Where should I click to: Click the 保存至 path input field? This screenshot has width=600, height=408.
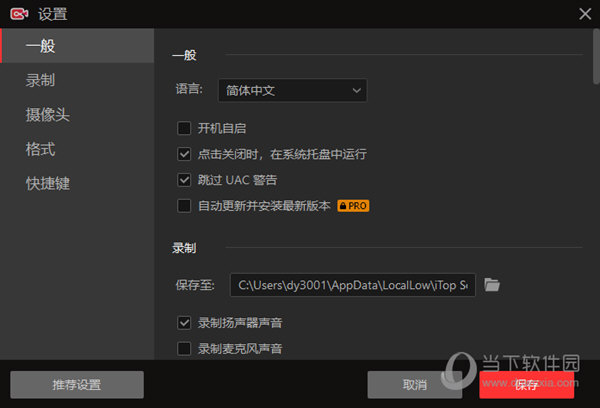pos(352,285)
